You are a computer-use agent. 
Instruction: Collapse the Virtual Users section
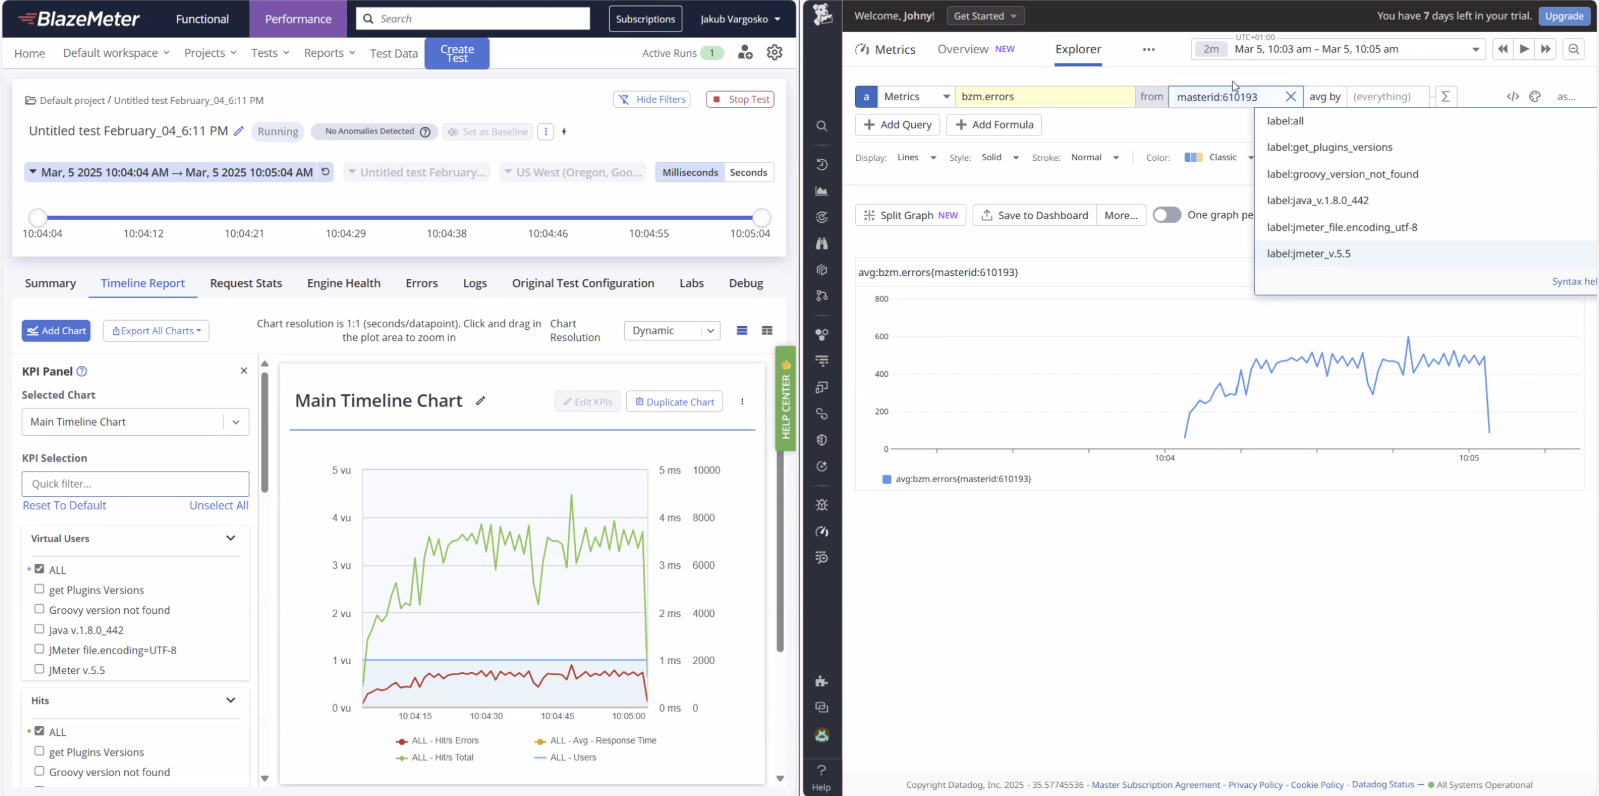(x=231, y=538)
